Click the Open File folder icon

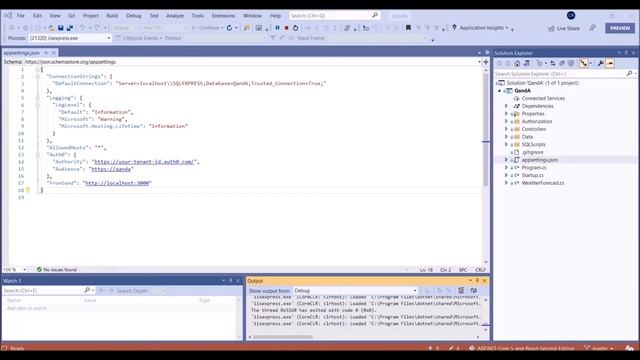[51, 28]
